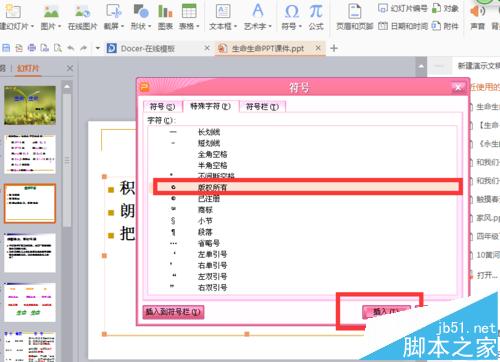Open 家风.pp recent file in right pane
This screenshot has width=500, height=362.
(488, 218)
